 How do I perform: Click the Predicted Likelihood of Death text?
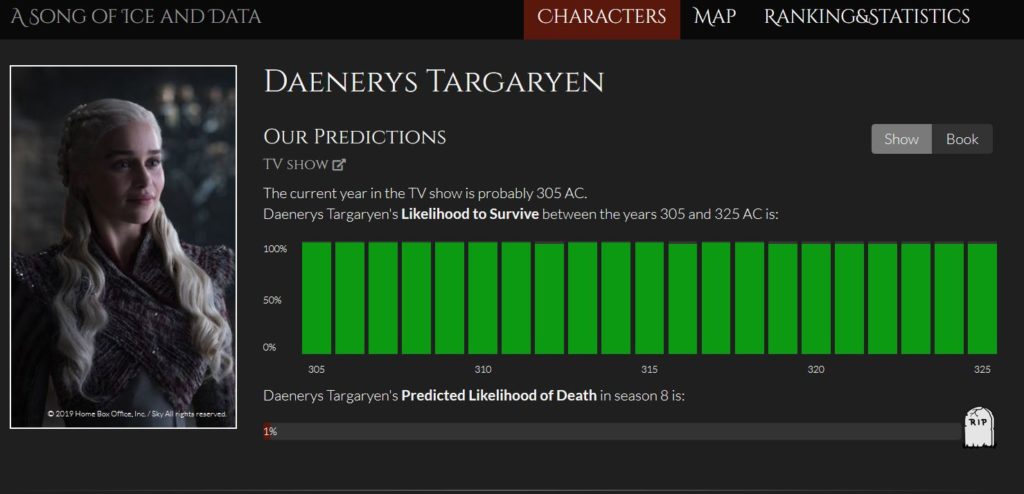[x=499, y=395]
